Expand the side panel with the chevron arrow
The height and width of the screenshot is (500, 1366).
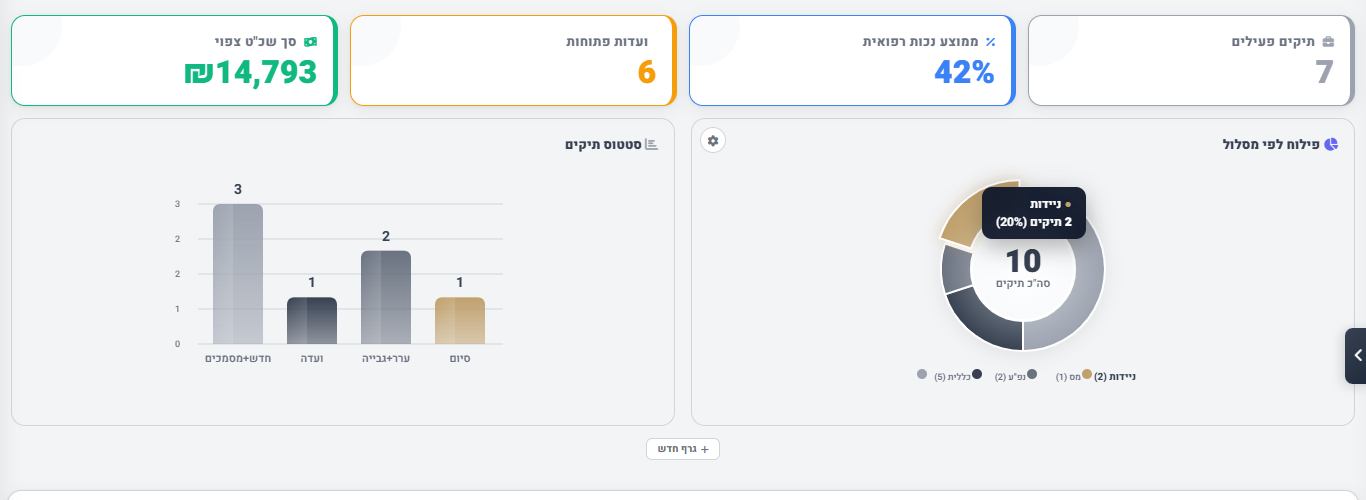click(1356, 355)
